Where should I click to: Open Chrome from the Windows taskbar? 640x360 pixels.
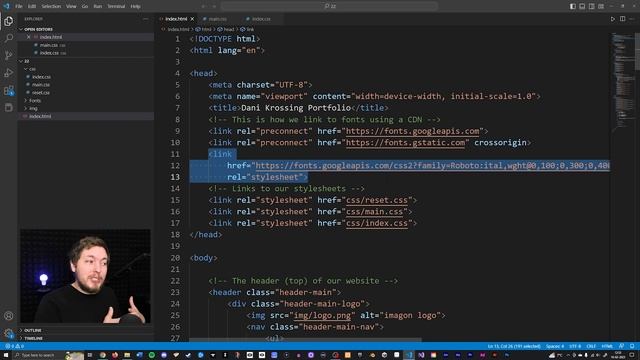tap(102, 356)
